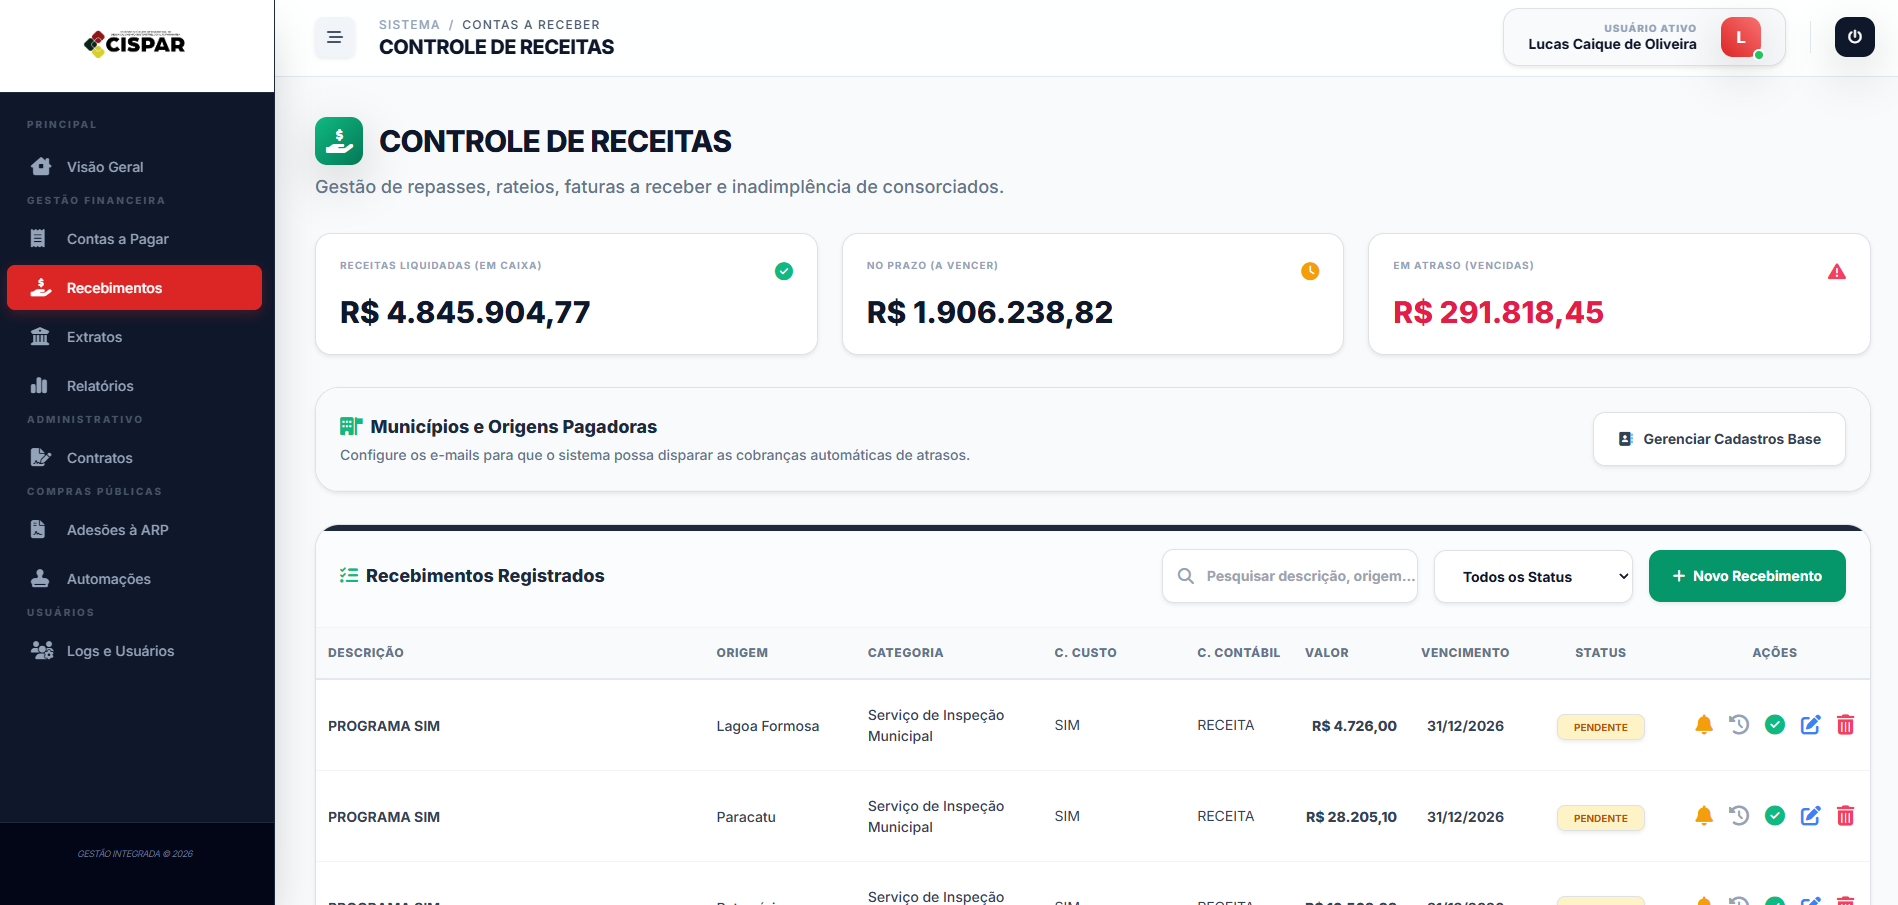Screen dimensions: 1898x905
Task: Open the Todos os Status dropdown
Action: click(1533, 577)
